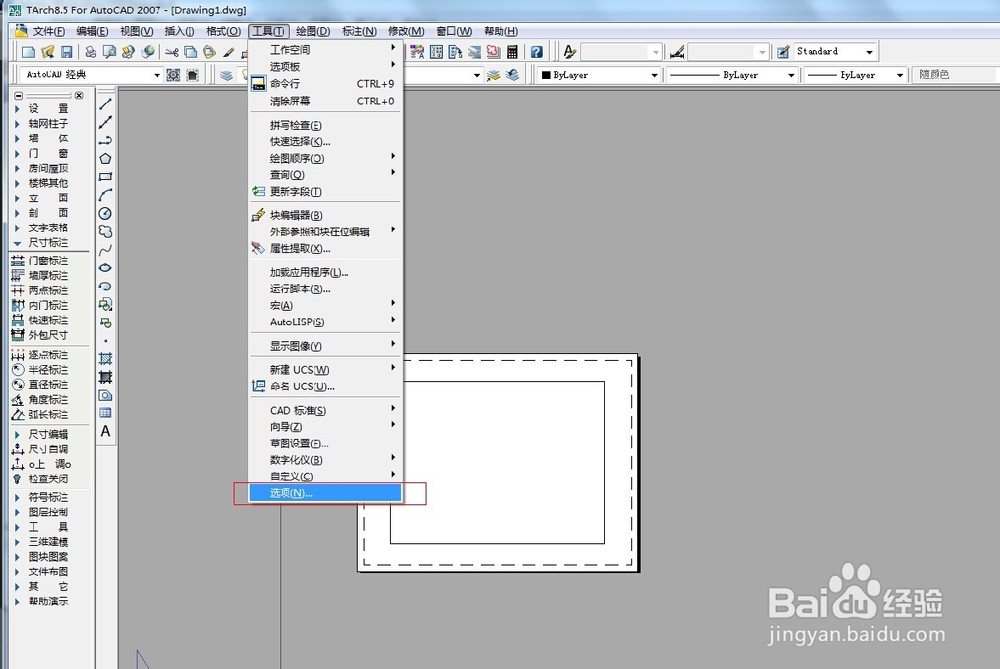Click the Open file icon
1000x669 pixels.
(47, 52)
